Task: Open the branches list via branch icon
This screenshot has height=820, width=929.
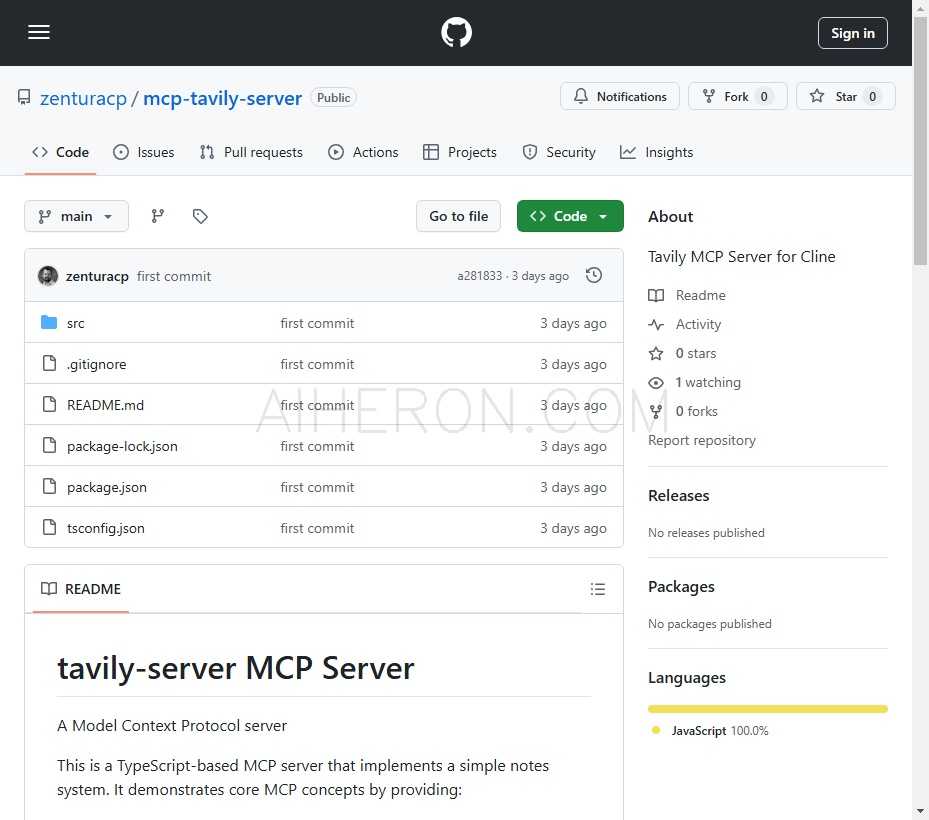Action: (x=157, y=215)
